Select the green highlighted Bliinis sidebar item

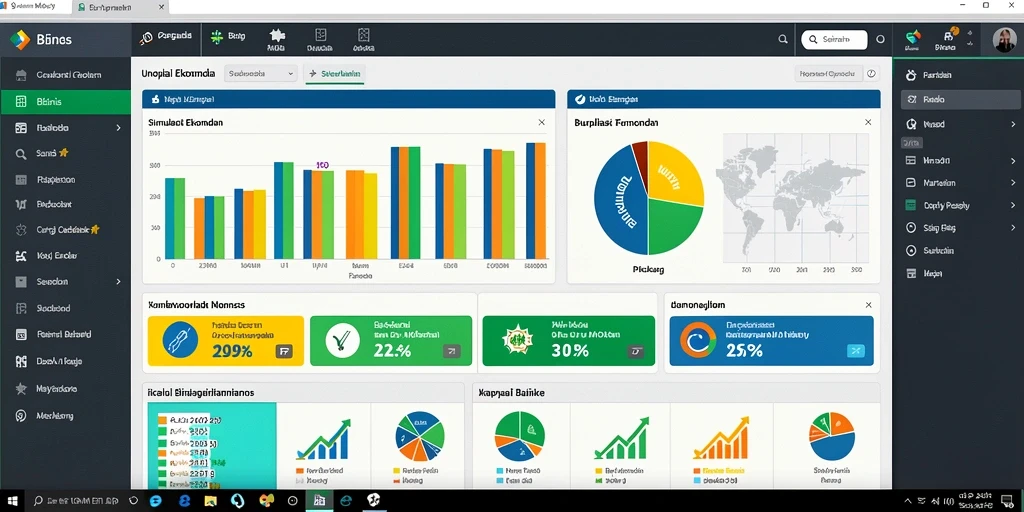(65, 102)
